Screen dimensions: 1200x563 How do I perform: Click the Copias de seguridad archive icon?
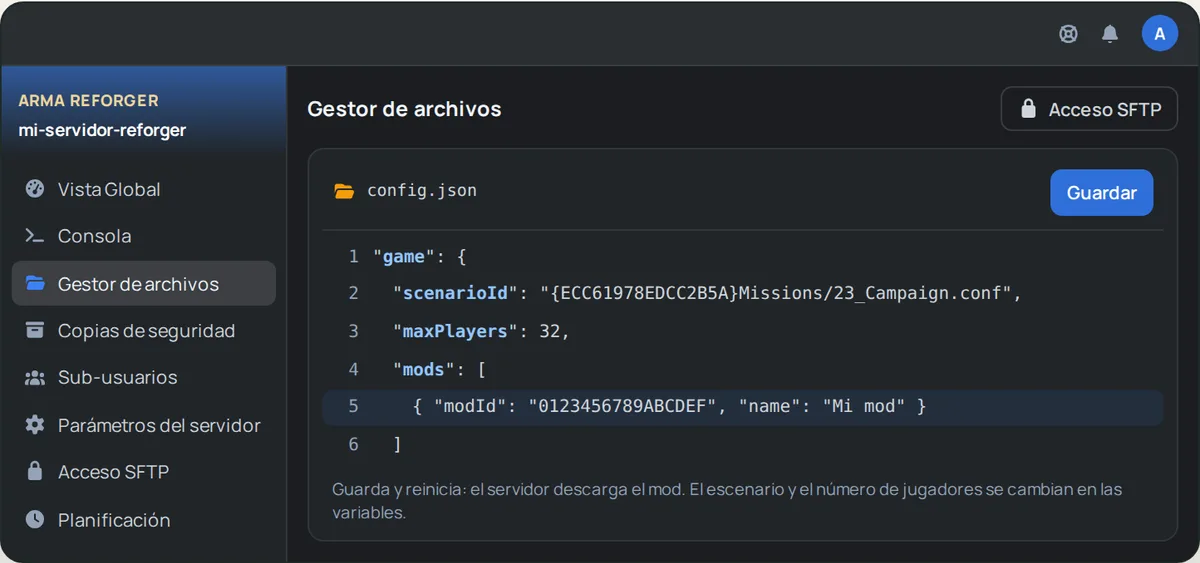[x=35, y=330]
